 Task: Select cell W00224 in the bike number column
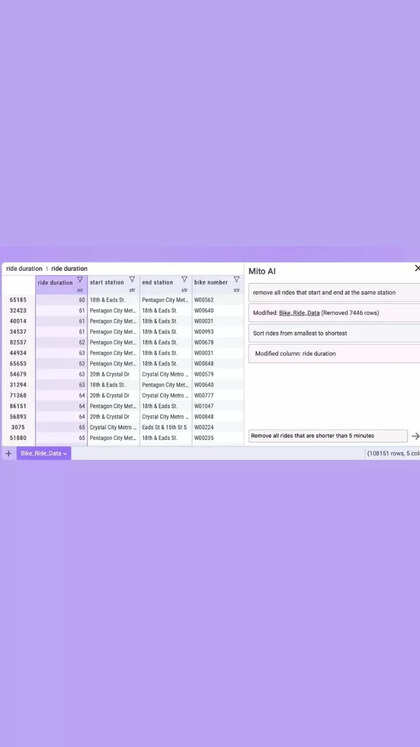click(204, 427)
